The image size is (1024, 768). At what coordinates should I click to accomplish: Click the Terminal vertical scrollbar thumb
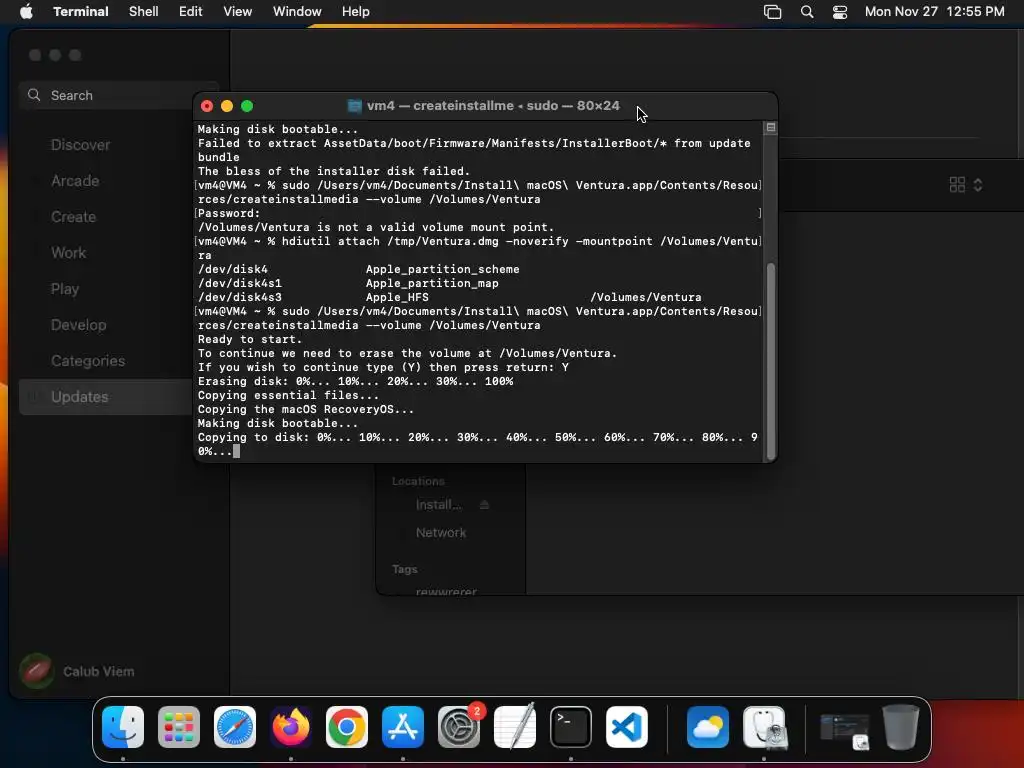(x=771, y=361)
